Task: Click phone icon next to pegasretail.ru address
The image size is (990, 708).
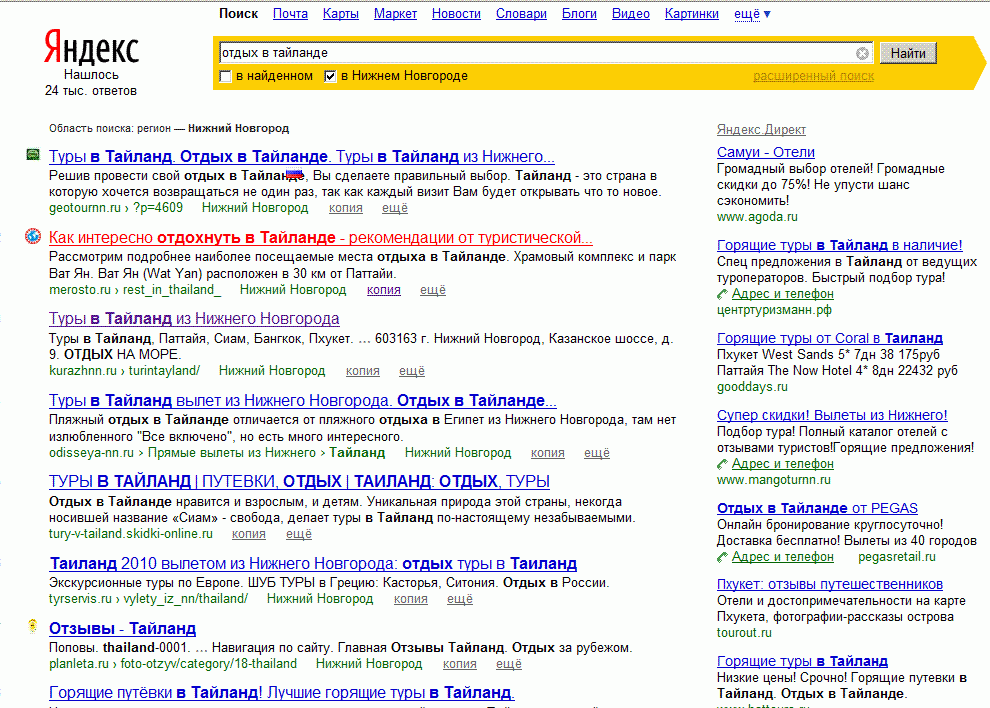Action: (722, 557)
